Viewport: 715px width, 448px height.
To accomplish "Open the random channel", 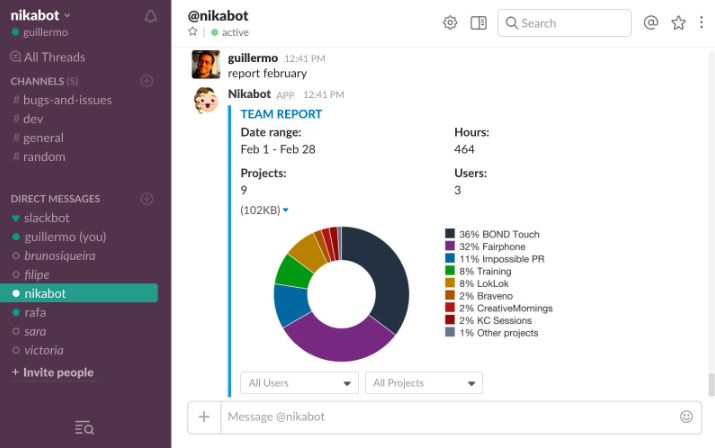I will pyautogui.click(x=39, y=157).
